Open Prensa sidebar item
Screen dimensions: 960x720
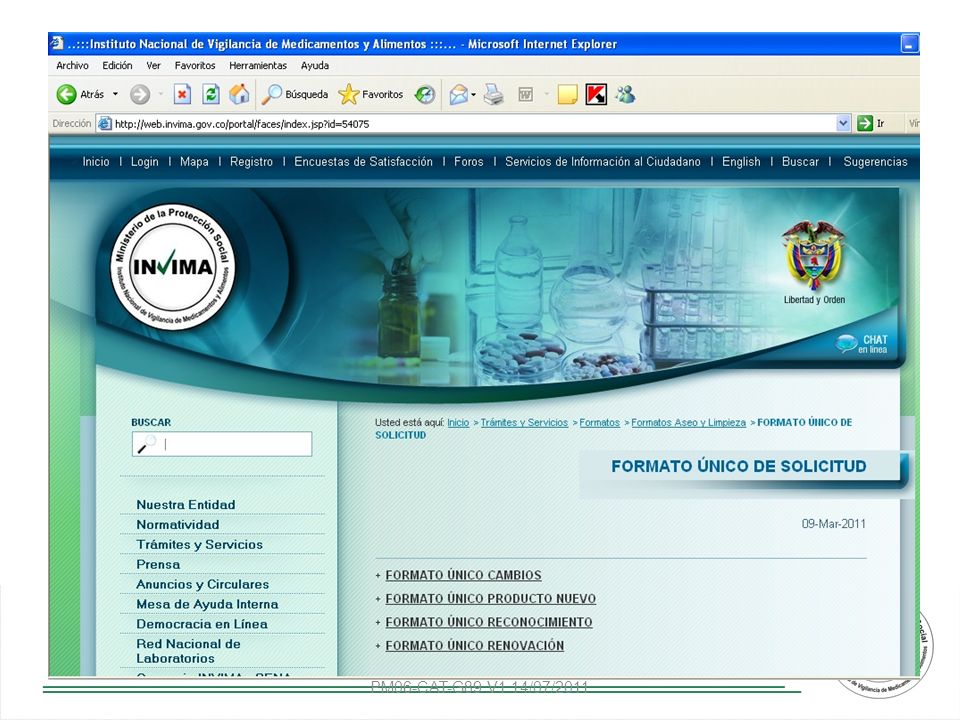(x=158, y=564)
